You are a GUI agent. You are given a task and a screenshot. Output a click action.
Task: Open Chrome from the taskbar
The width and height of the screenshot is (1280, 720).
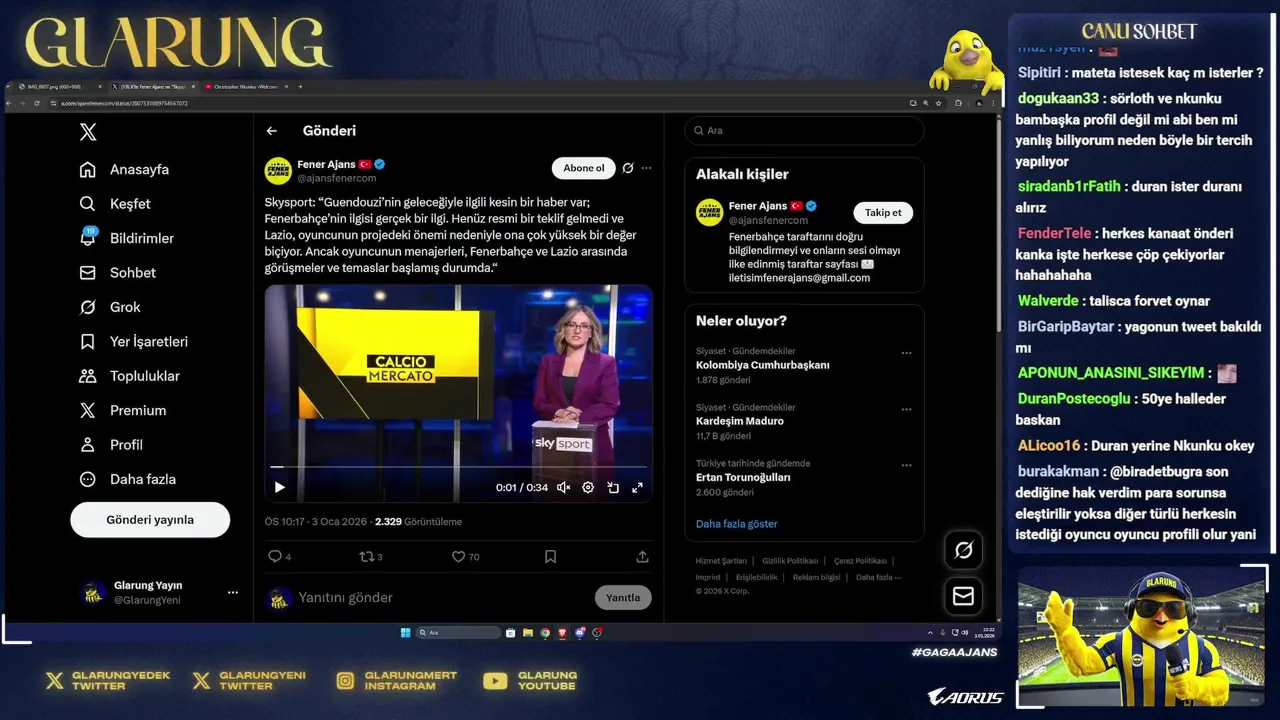point(545,632)
